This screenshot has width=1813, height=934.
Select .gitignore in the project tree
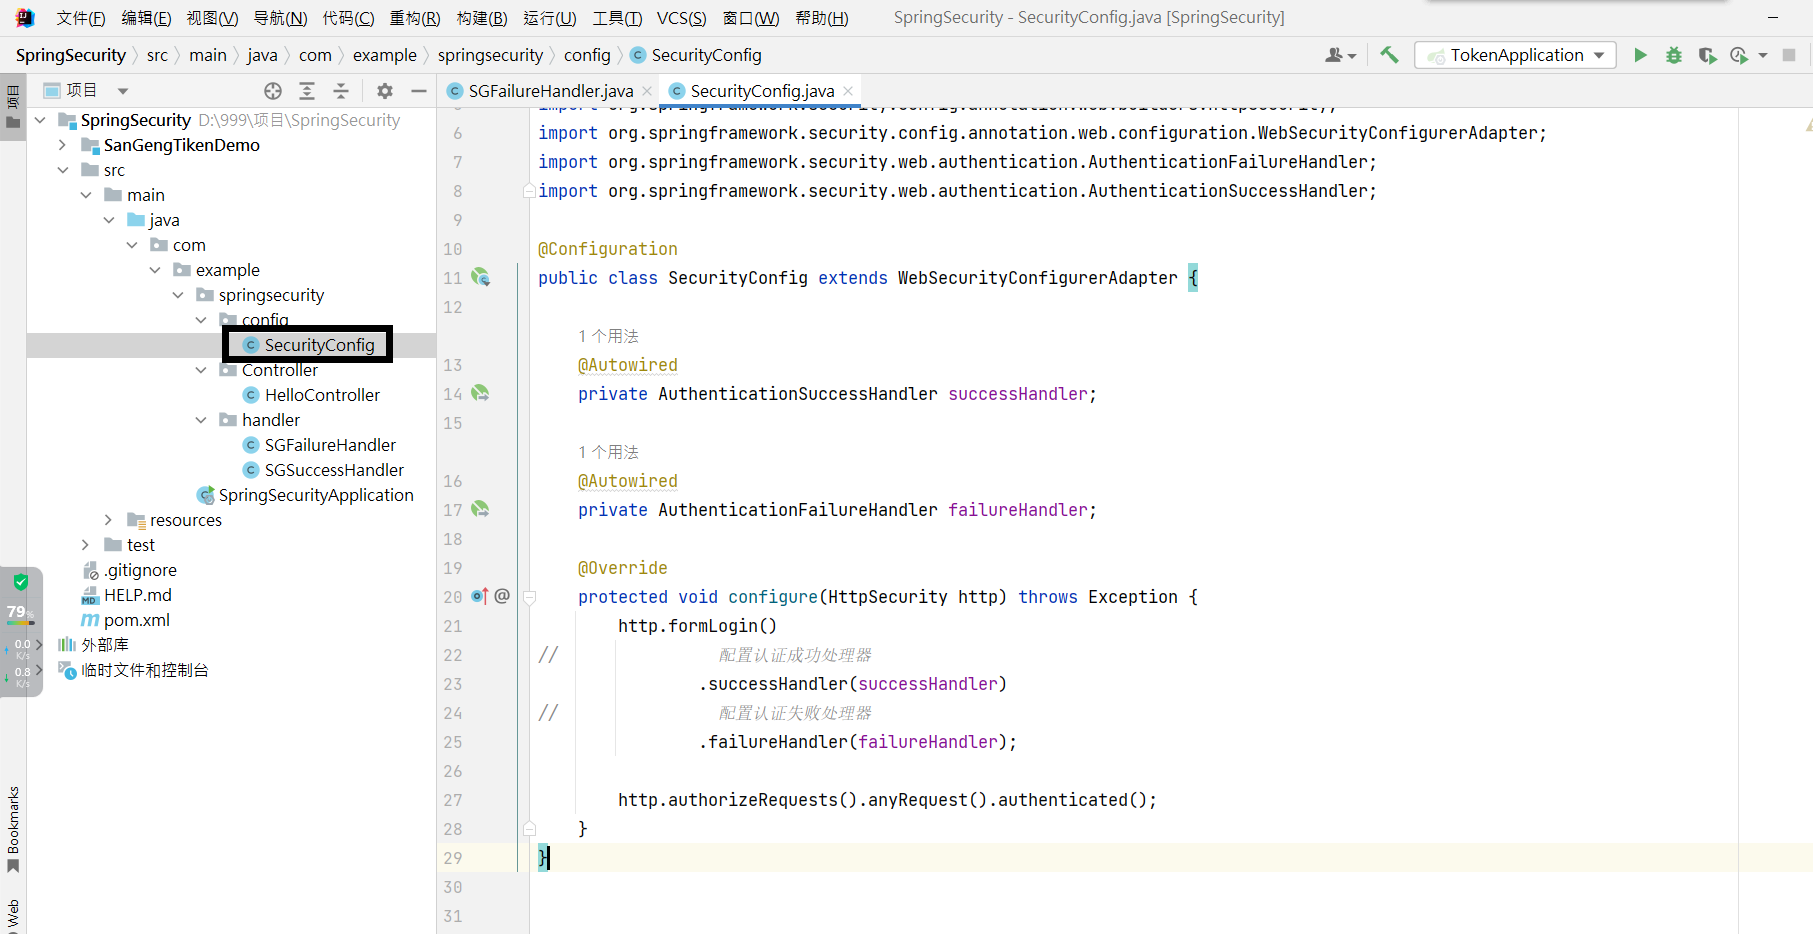coord(140,570)
